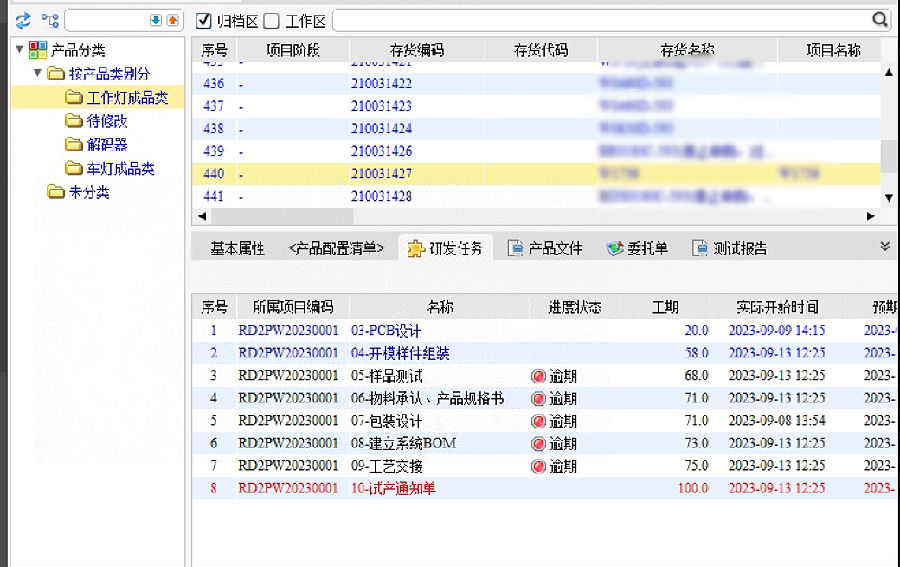Collapse the 按产品类别分 tree node
The image size is (900, 567).
[38, 74]
